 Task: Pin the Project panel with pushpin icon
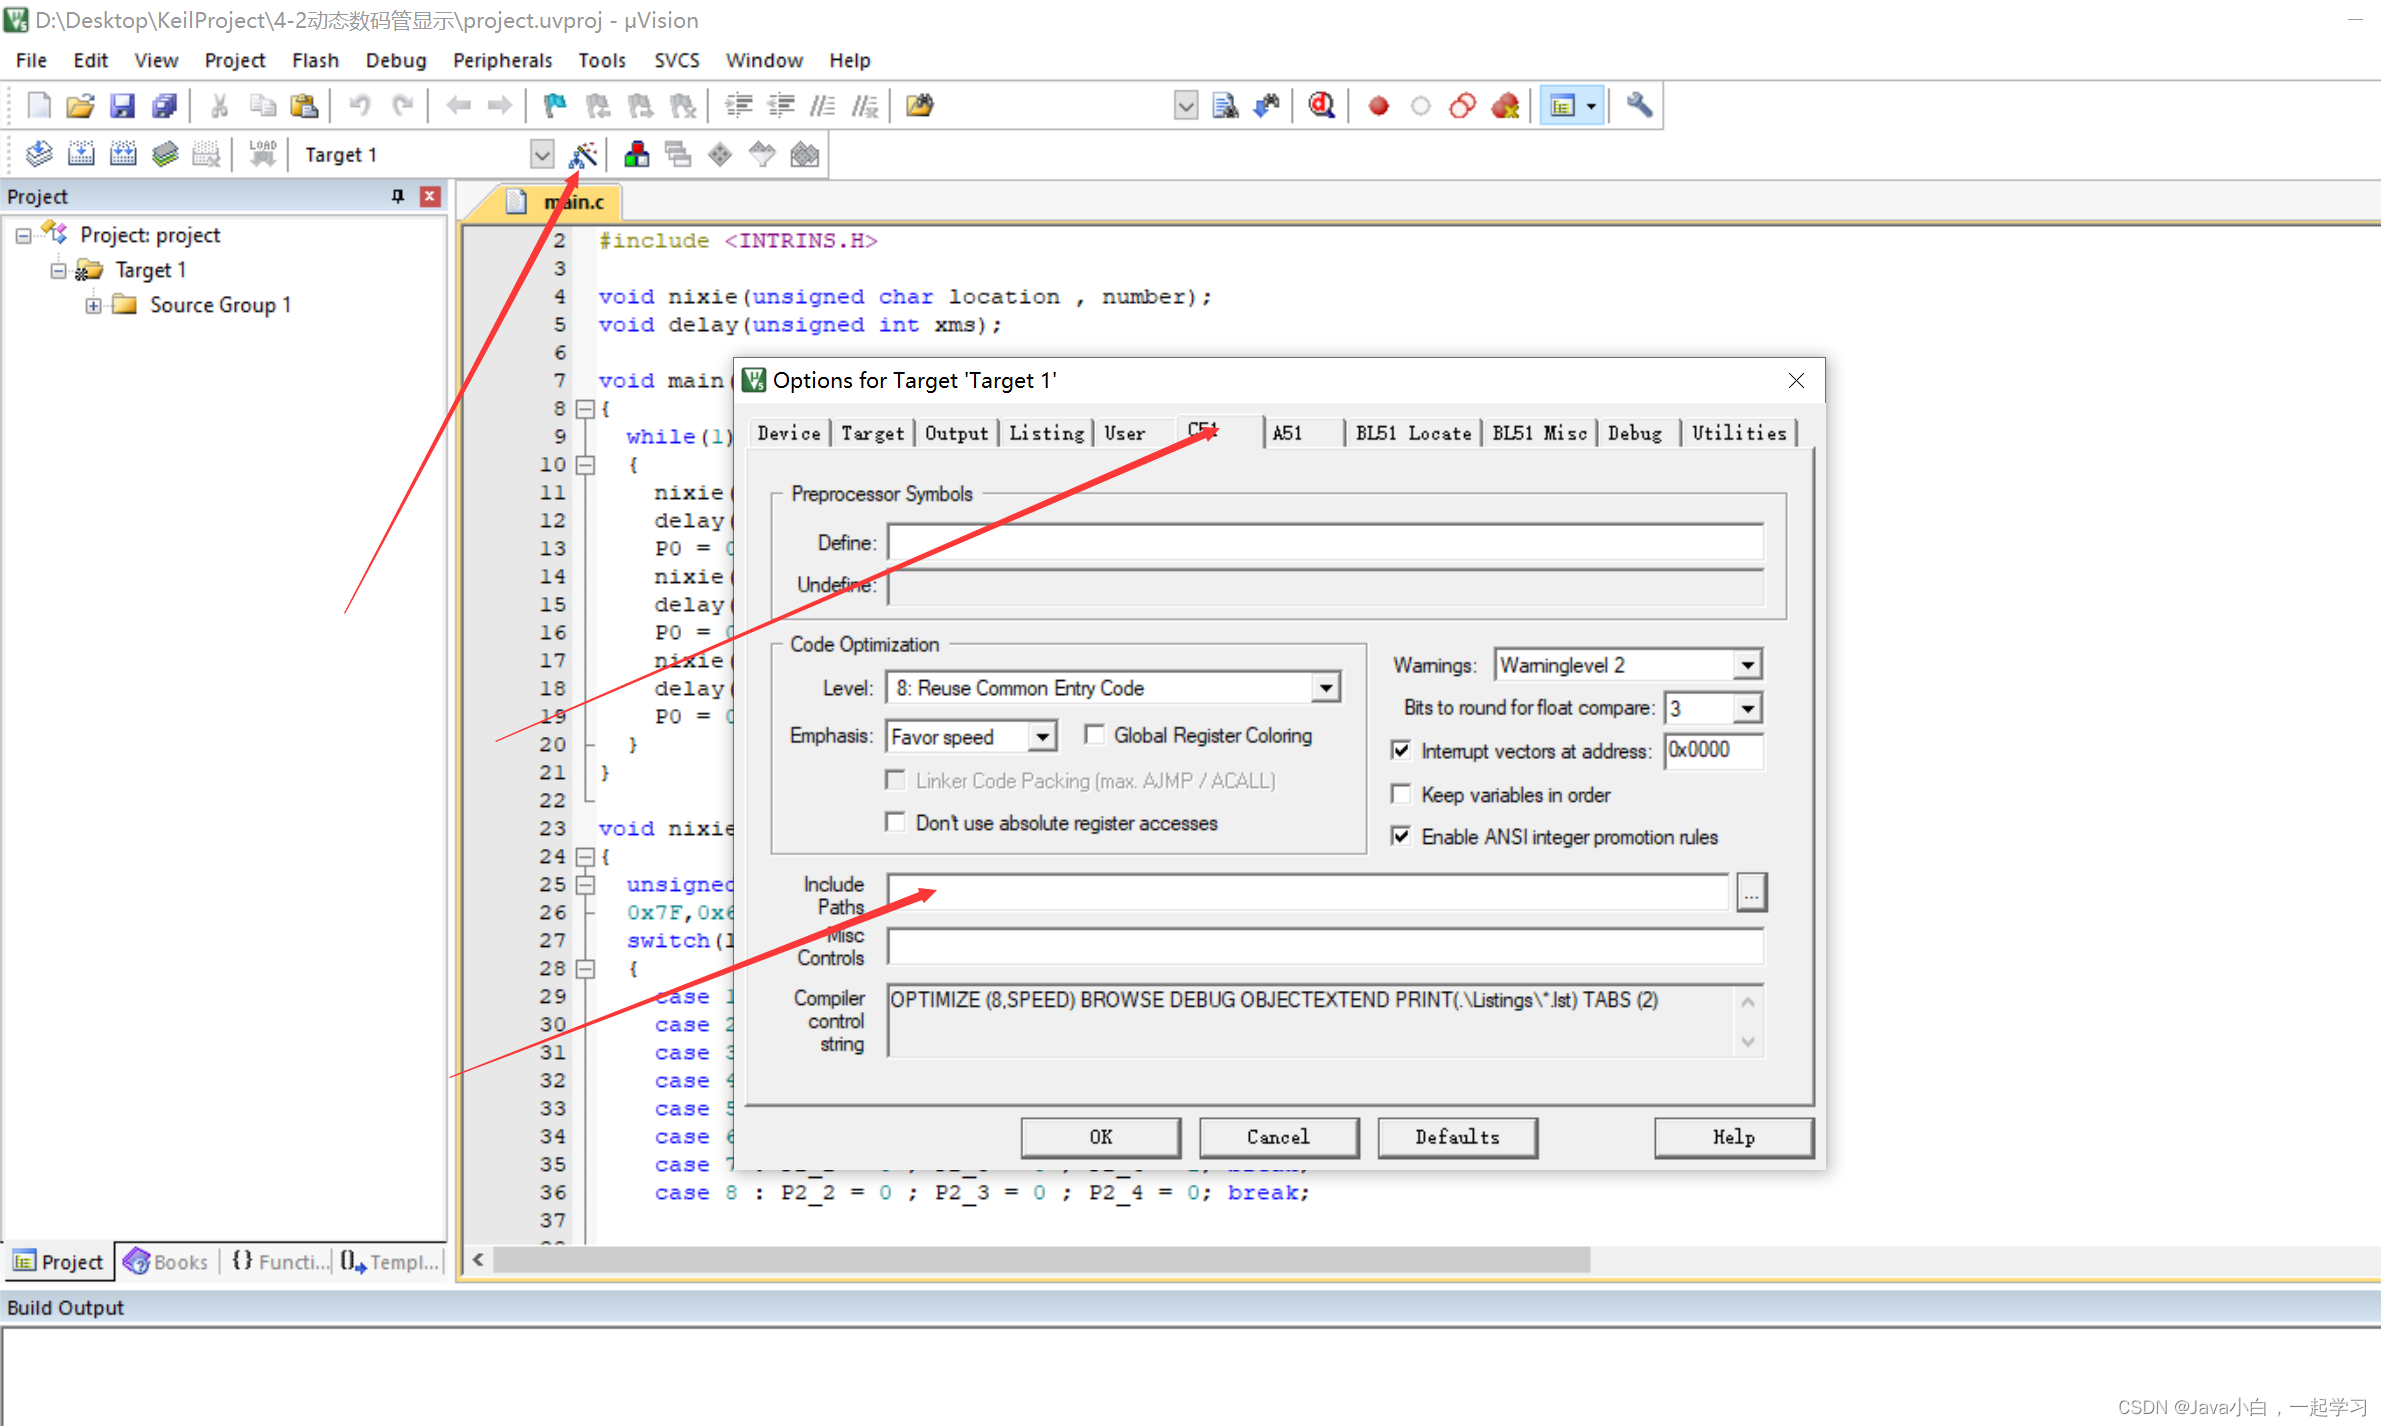pos(398,196)
